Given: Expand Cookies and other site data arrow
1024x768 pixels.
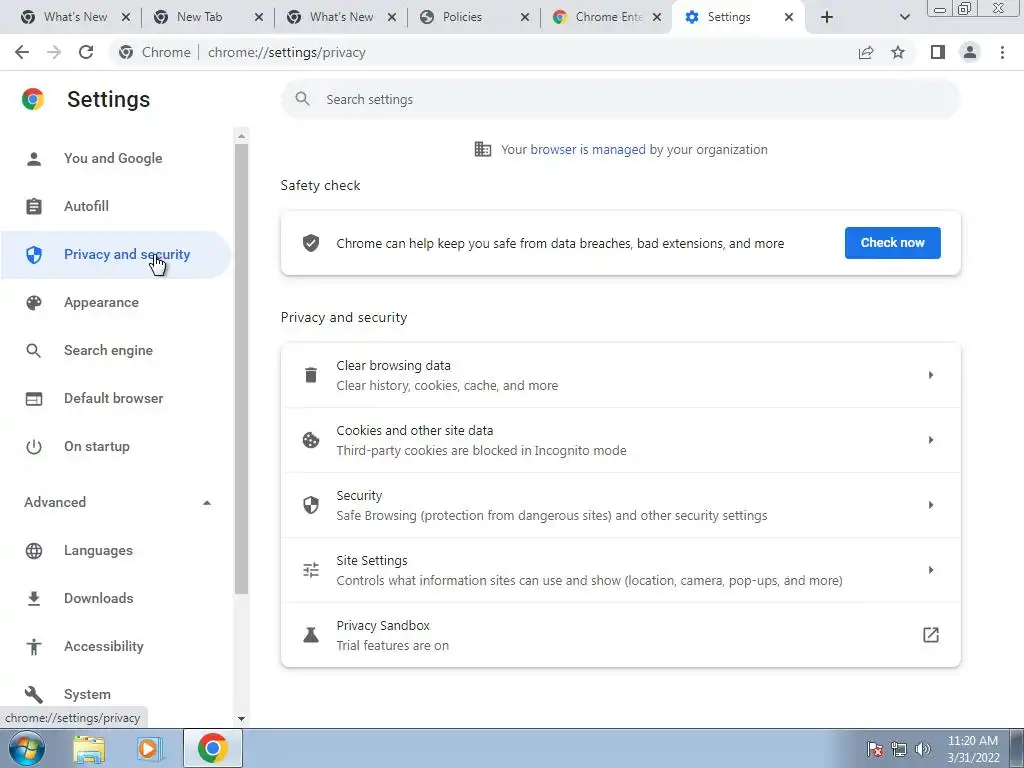Looking at the screenshot, I should (x=931, y=440).
